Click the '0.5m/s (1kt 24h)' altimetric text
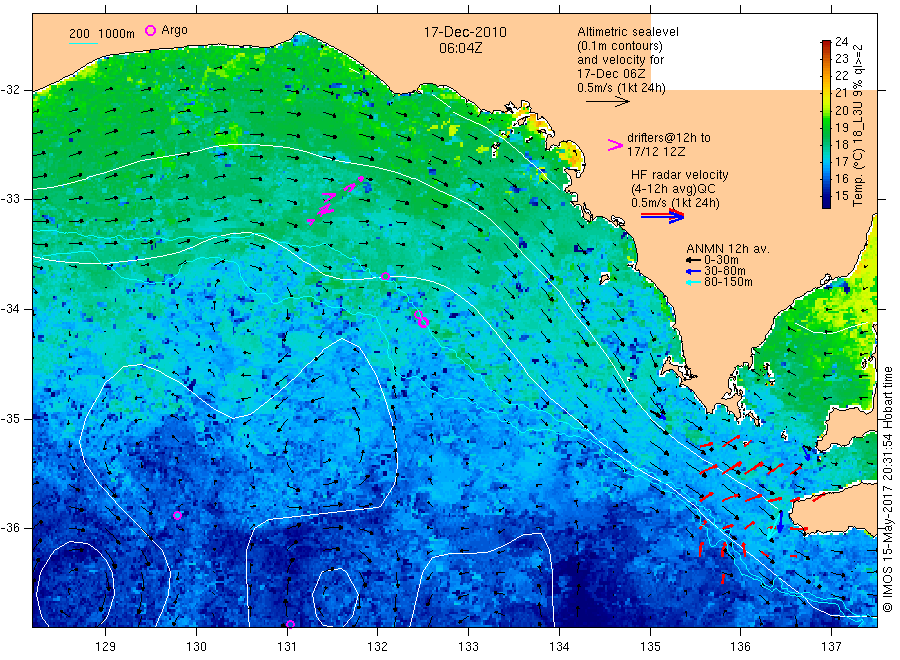Image resolution: width=900 pixels, height=660 pixels. pyautogui.click(x=621, y=88)
